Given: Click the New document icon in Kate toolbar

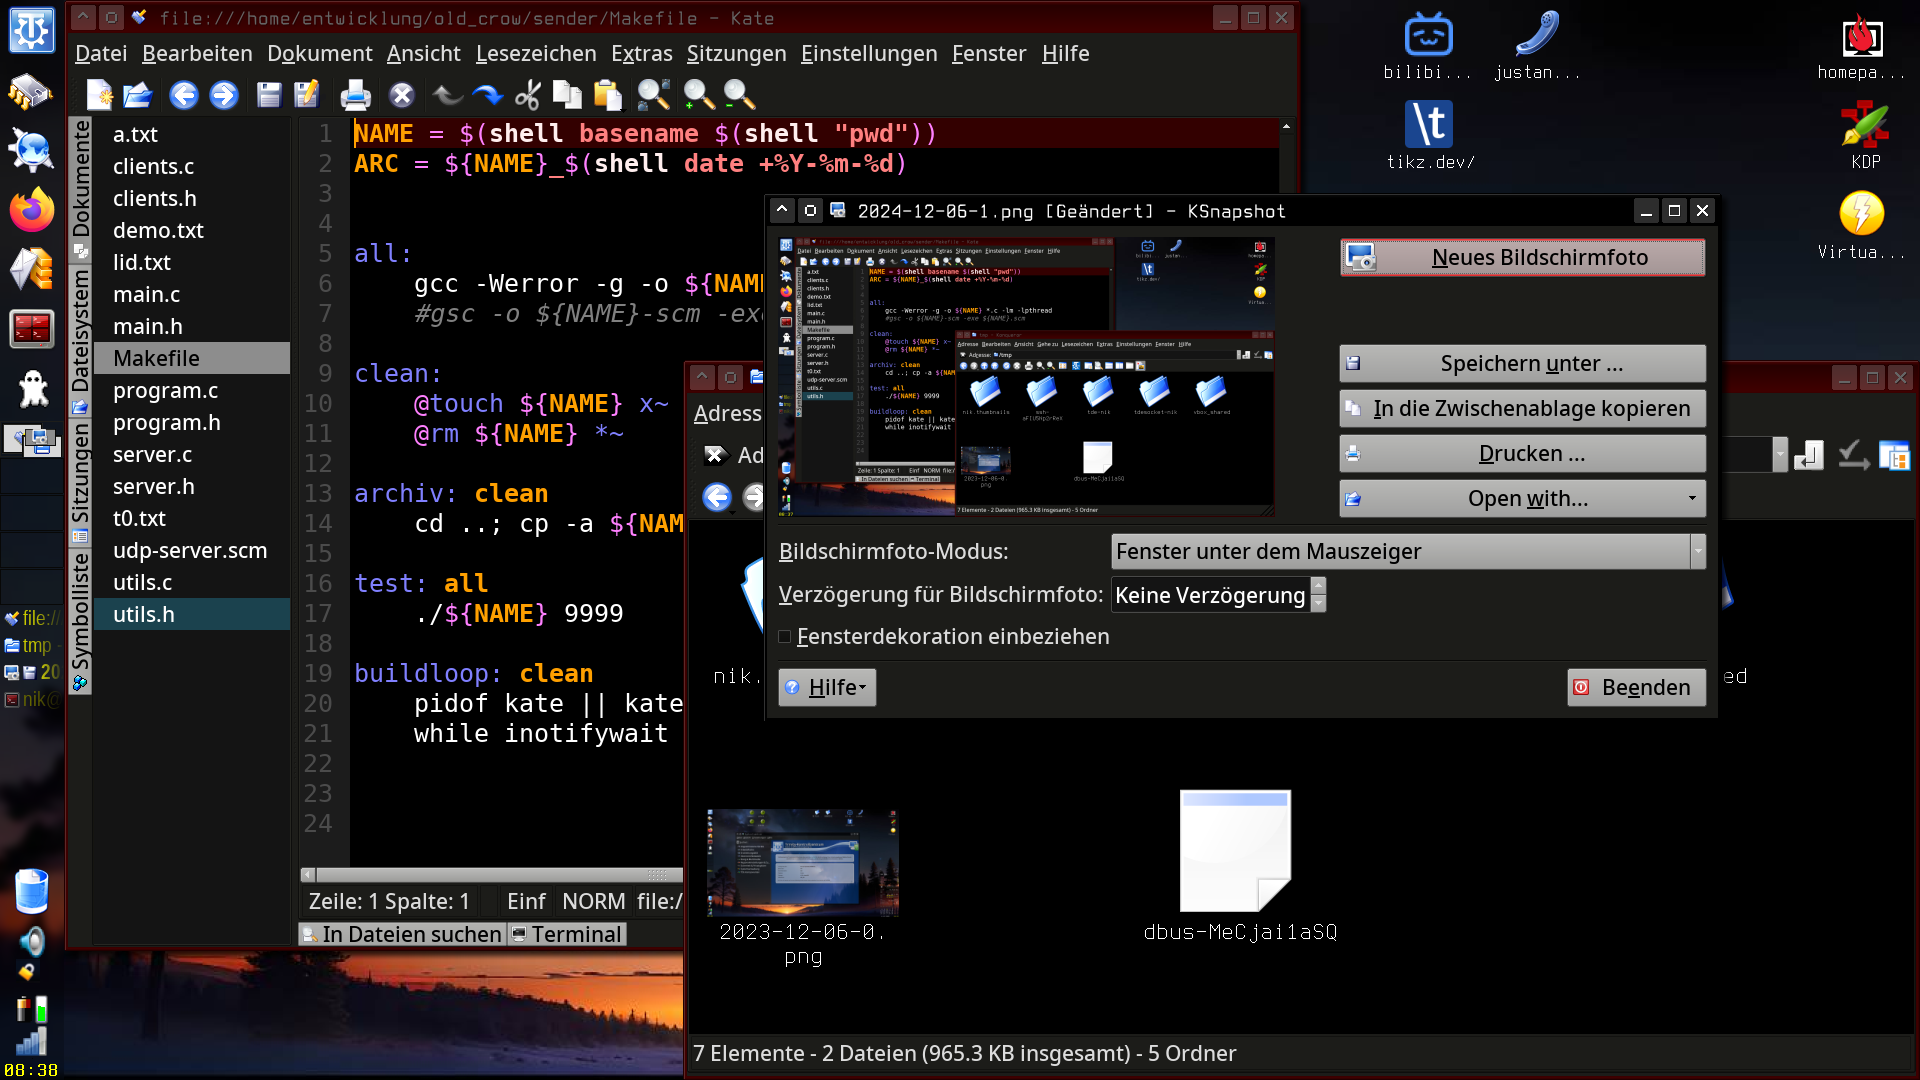Looking at the screenshot, I should pyautogui.click(x=99, y=95).
